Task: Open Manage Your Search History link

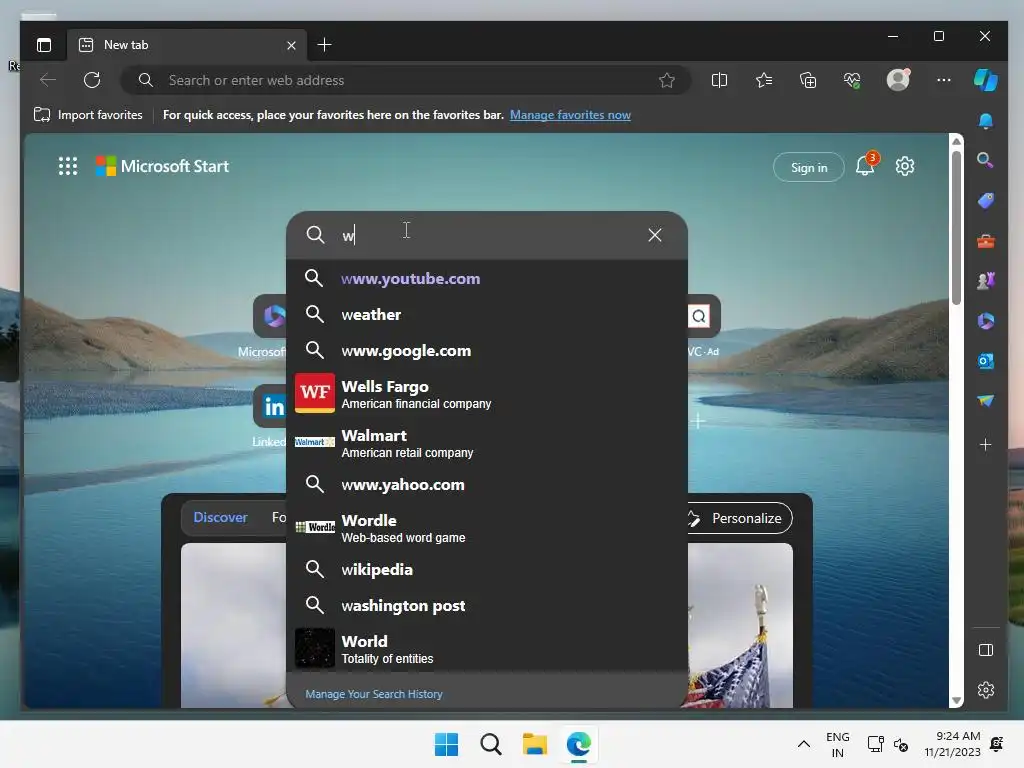Action: [374, 694]
